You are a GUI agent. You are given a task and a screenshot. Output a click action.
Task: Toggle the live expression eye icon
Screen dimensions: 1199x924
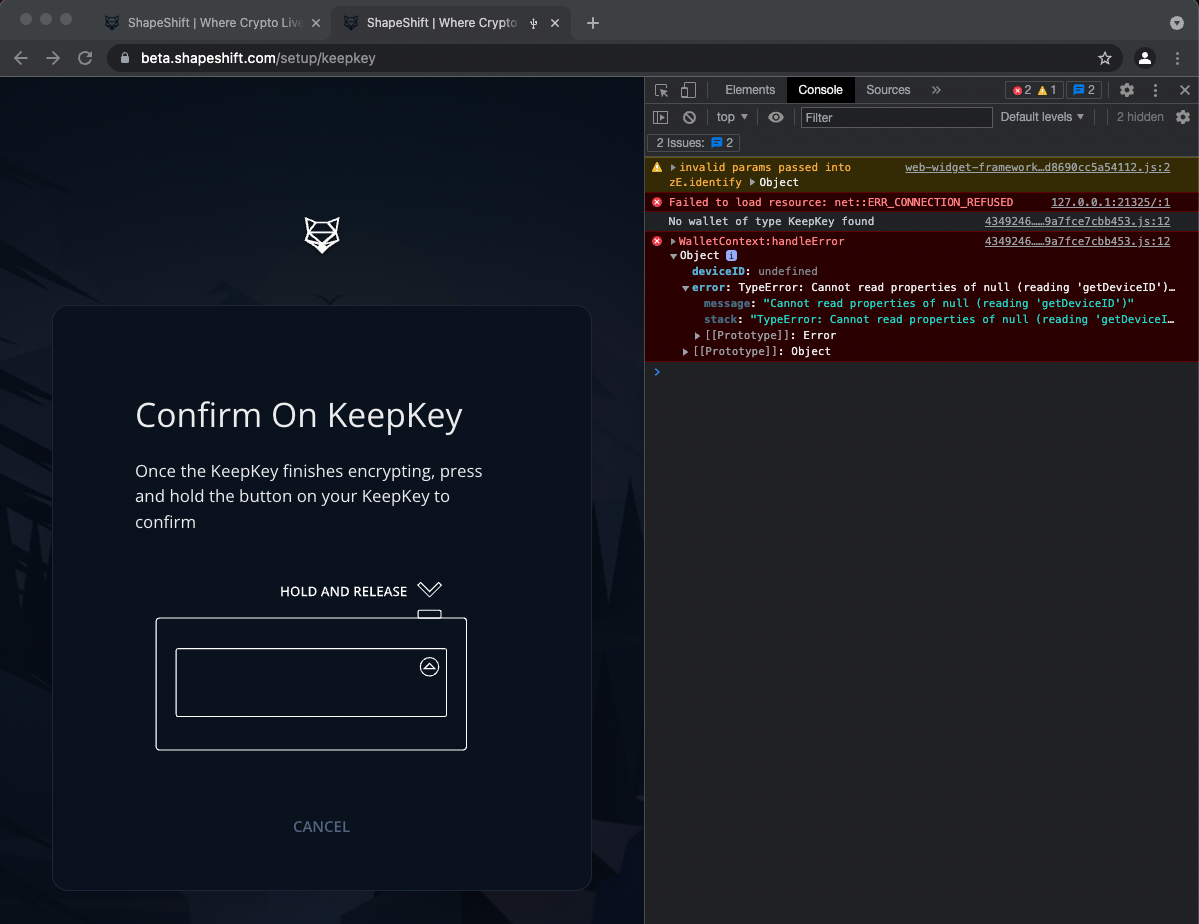coord(775,117)
